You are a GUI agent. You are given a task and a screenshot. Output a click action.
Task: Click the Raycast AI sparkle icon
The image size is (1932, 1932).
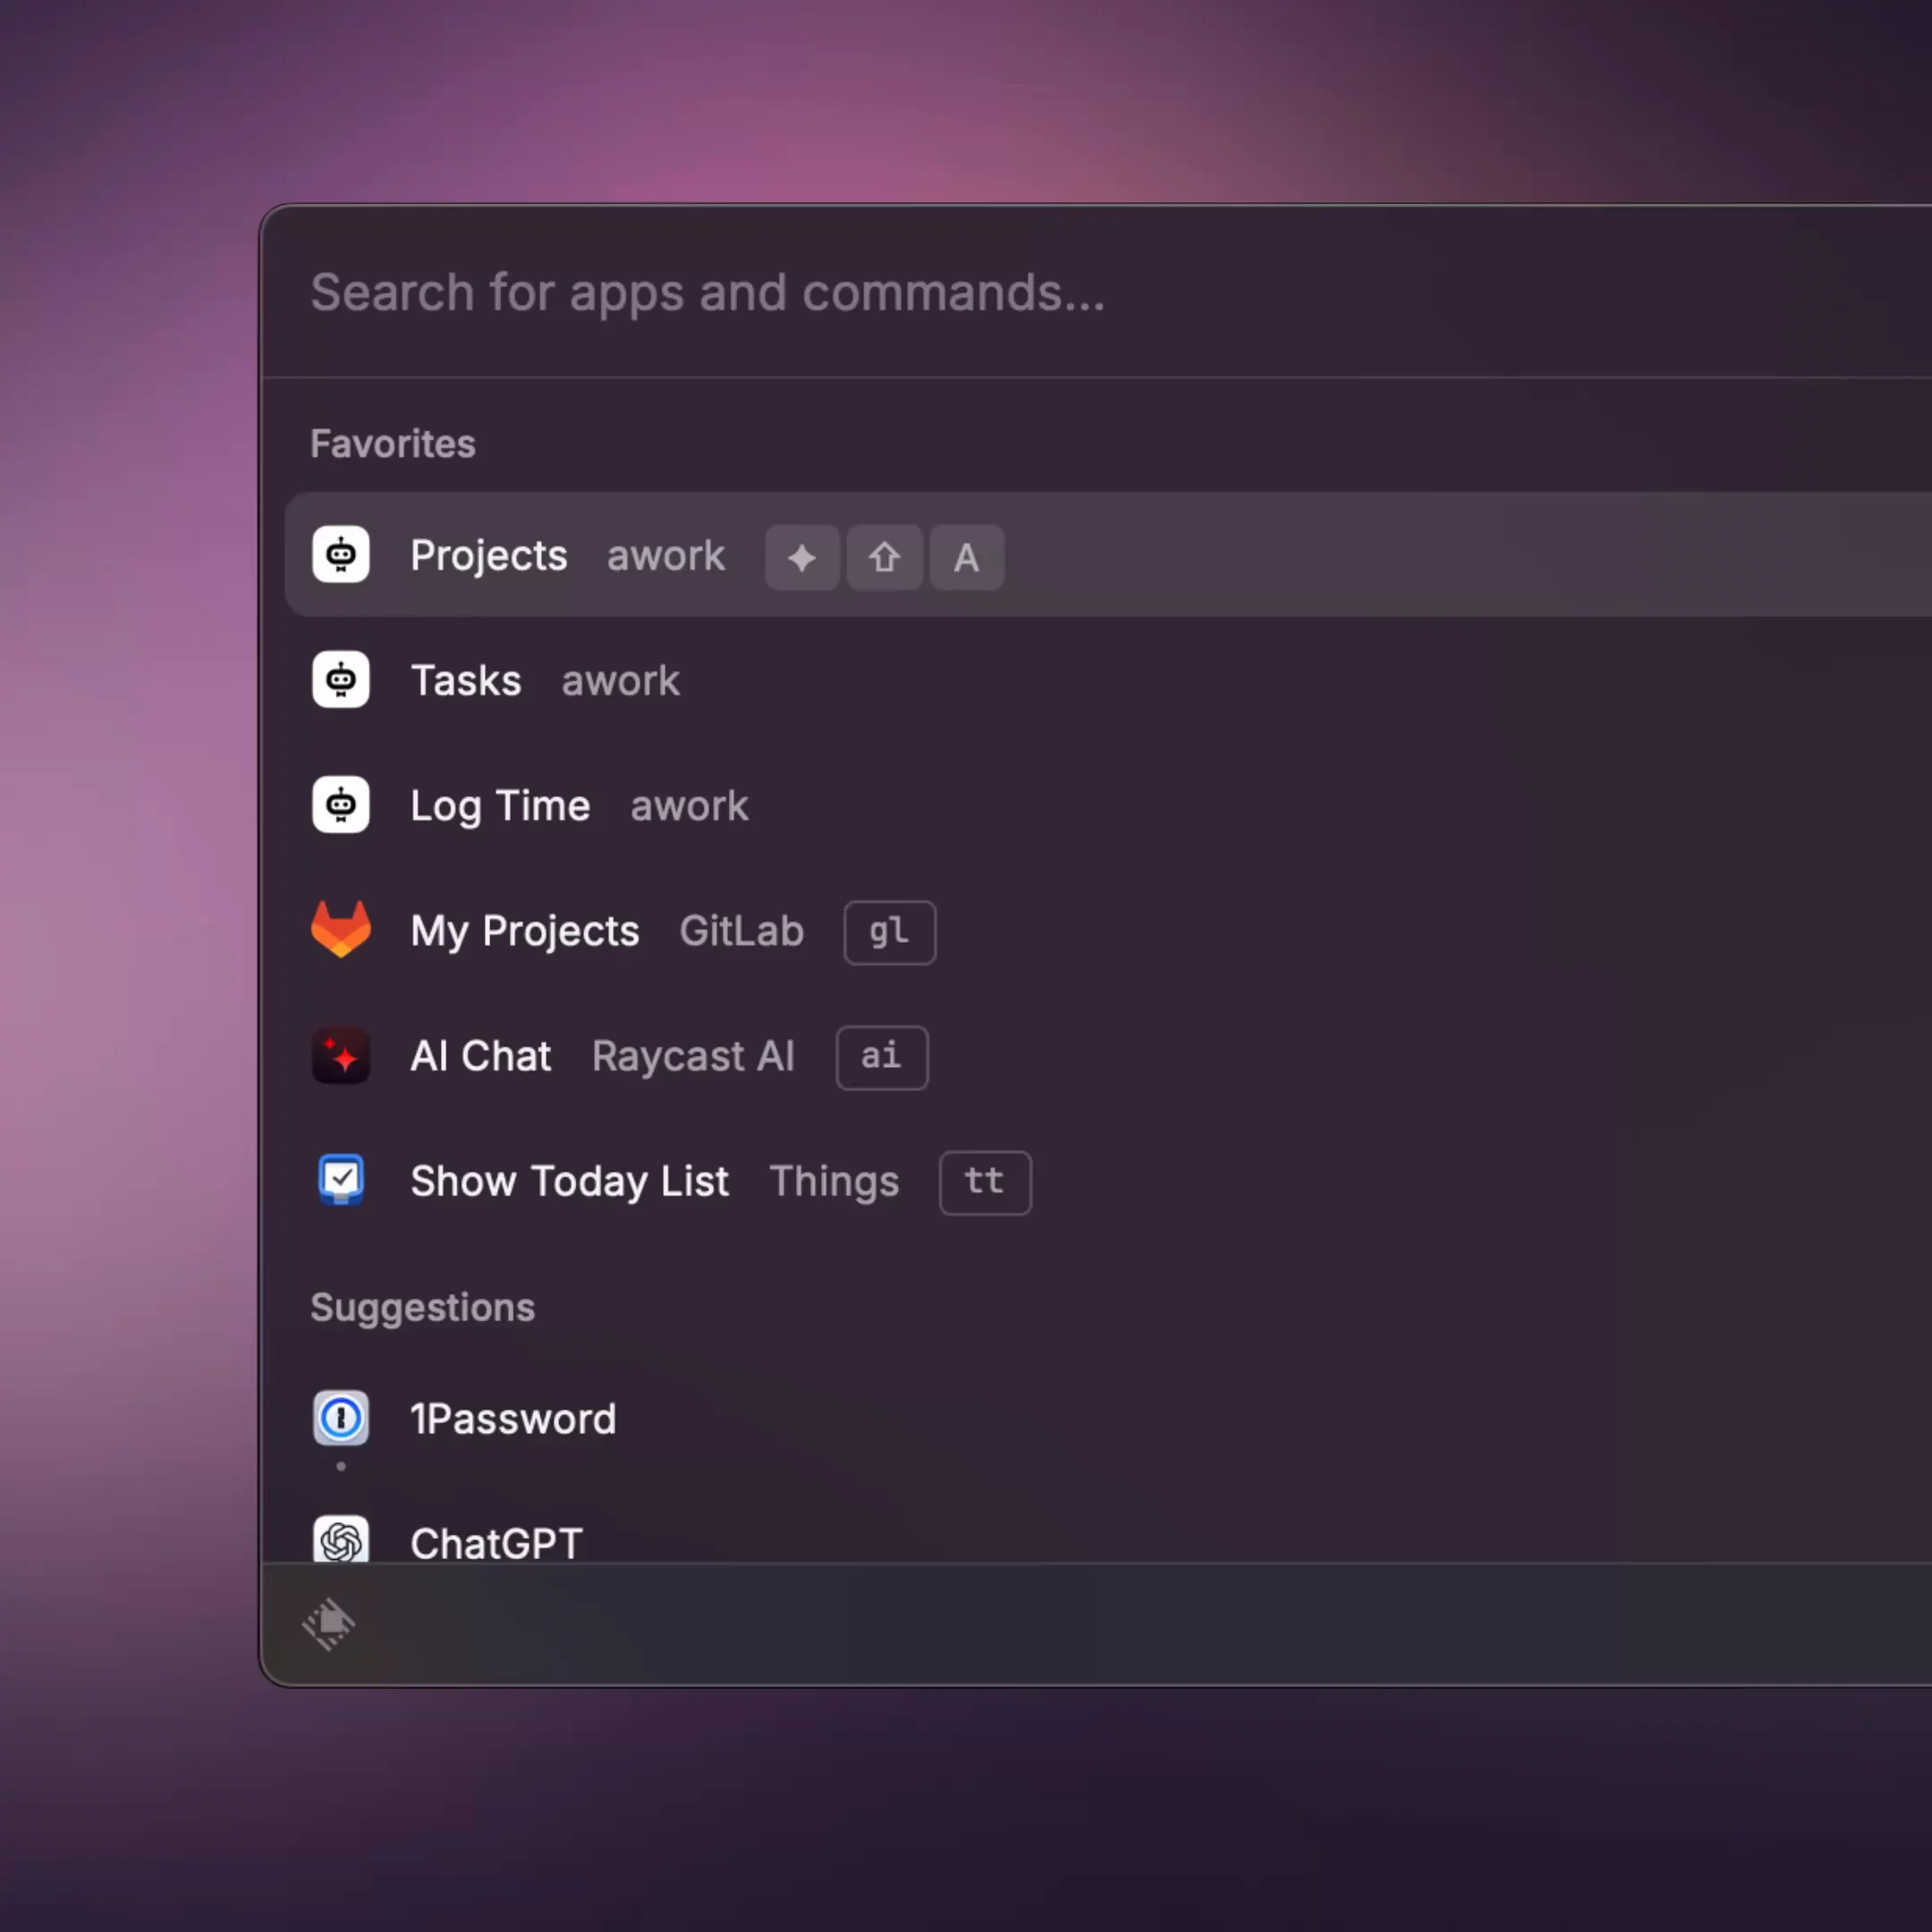tap(340, 1056)
